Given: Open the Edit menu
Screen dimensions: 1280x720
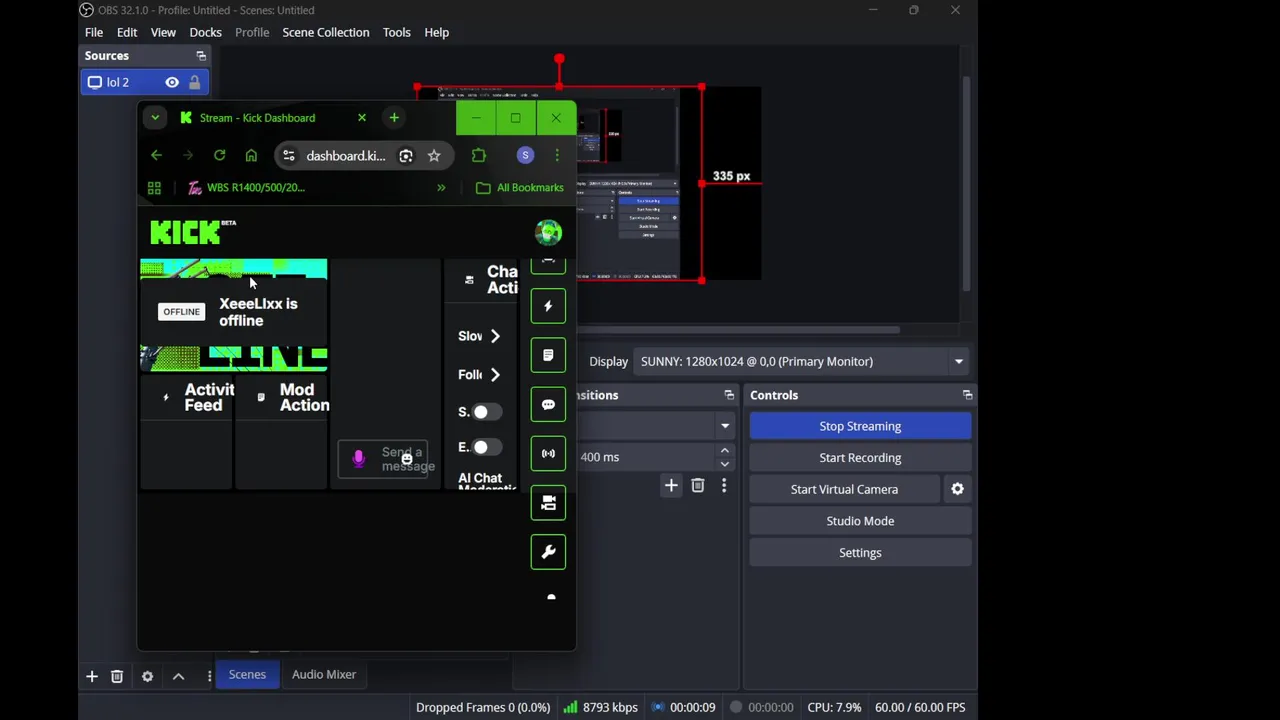Looking at the screenshot, I should [x=127, y=32].
